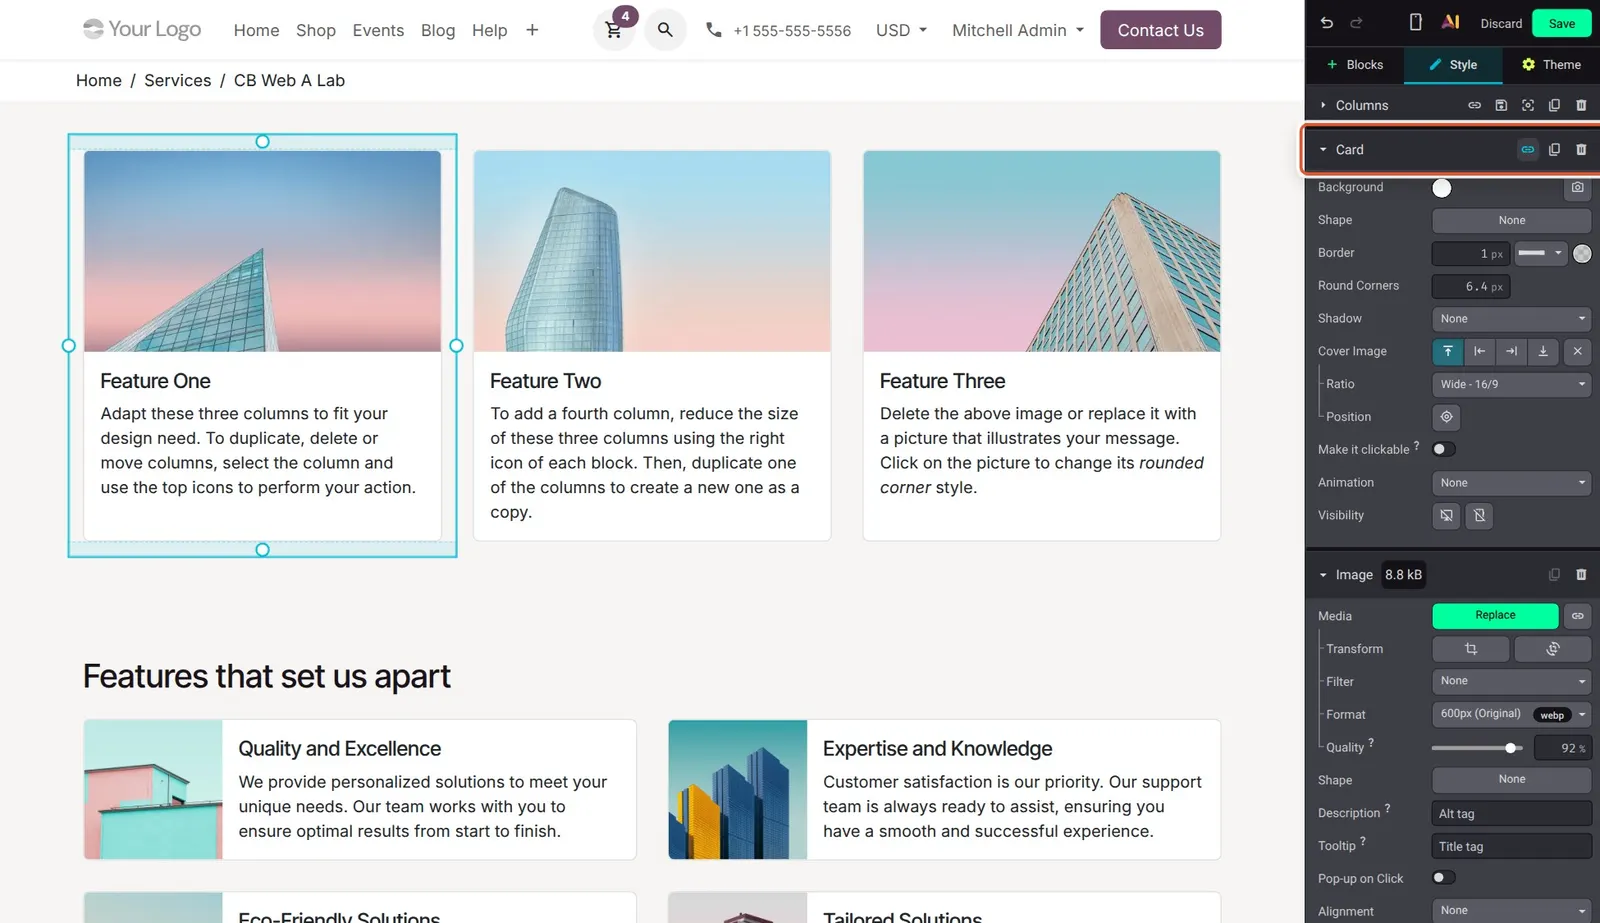The width and height of the screenshot is (1600, 923).
Task: Switch to the Theme tab
Action: pyautogui.click(x=1551, y=65)
